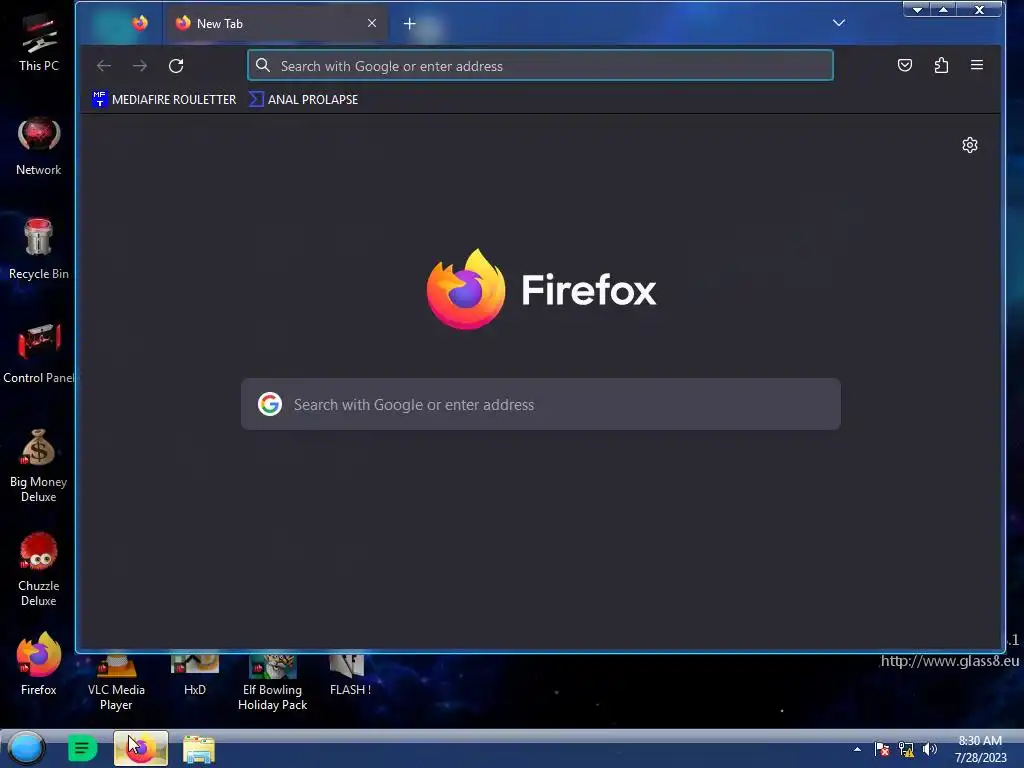
Task: Select Network desktop icon
Action: coord(39,147)
